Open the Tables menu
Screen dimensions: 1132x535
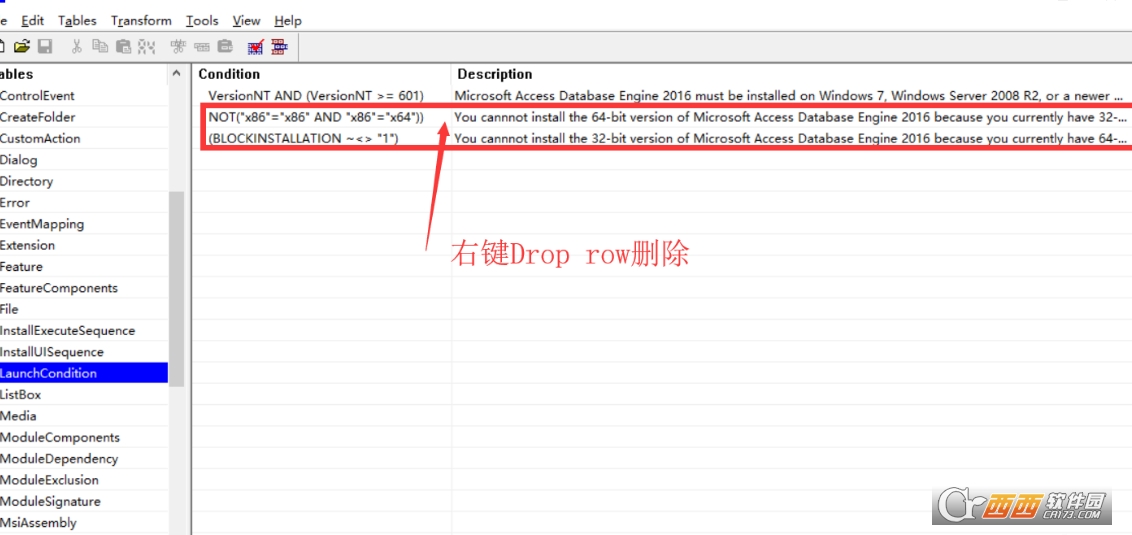(x=77, y=21)
